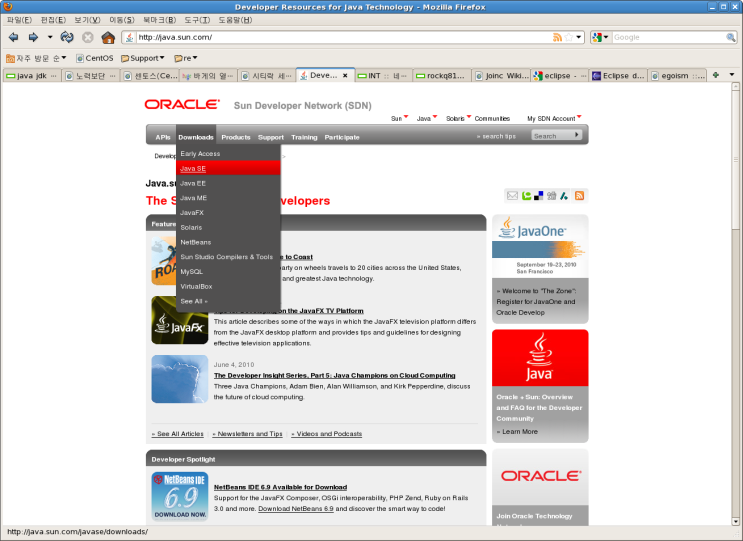Image resolution: width=743 pixels, height=541 pixels.
Task: Click the red Java logo banner
Action: pos(540,358)
